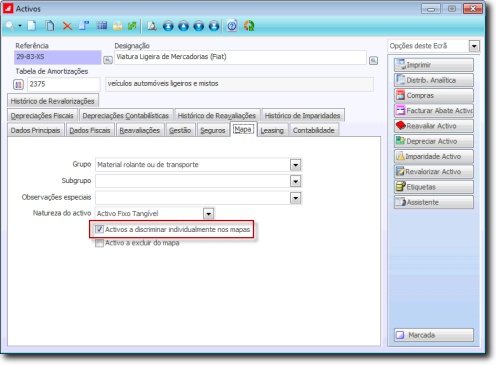
Task: Open Histórico de Imparidades tab
Action: pyautogui.click(x=303, y=115)
